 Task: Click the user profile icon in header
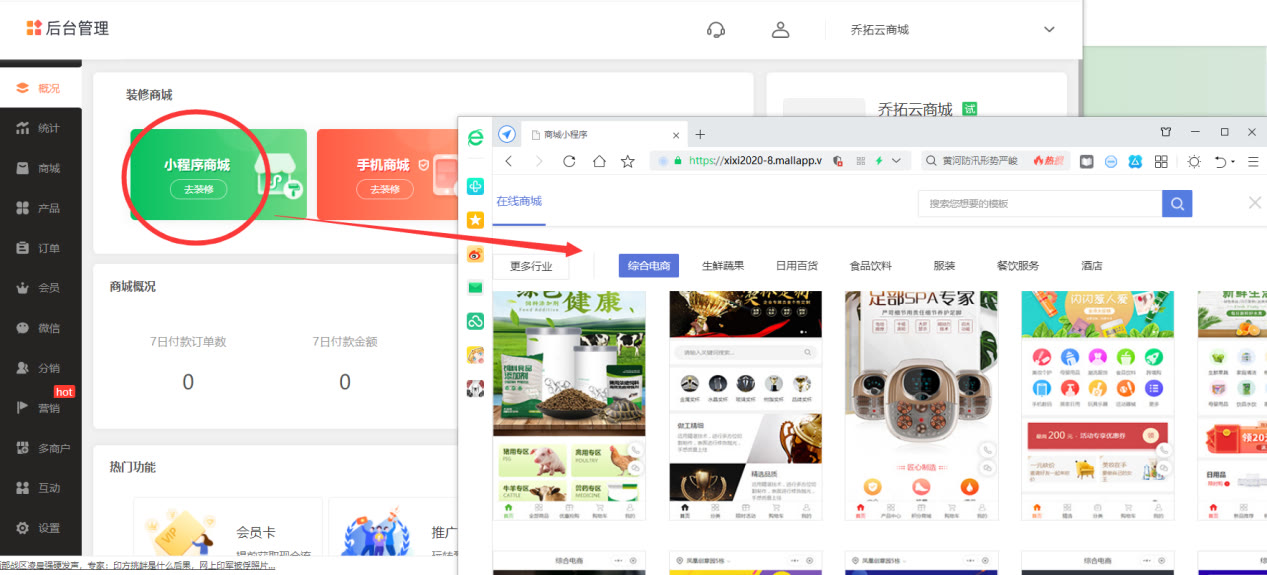[x=781, y=30]
